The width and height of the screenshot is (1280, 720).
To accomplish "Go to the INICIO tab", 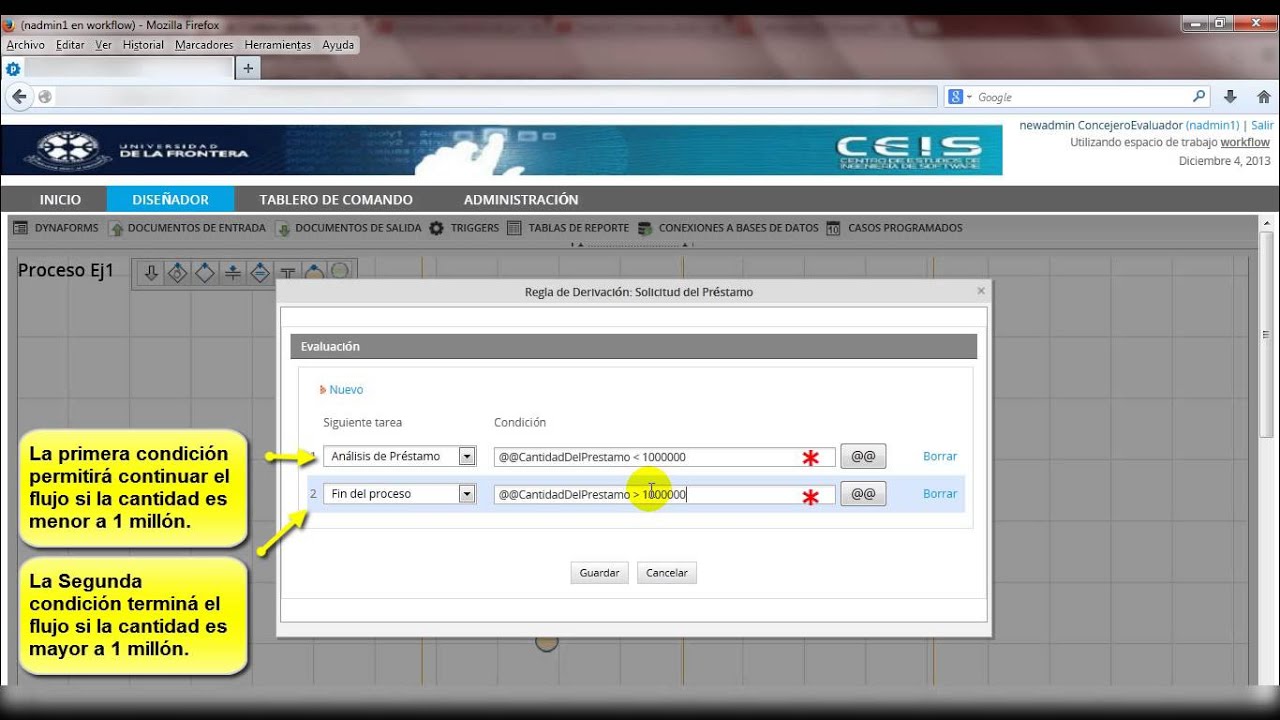I will click(60, 199).
